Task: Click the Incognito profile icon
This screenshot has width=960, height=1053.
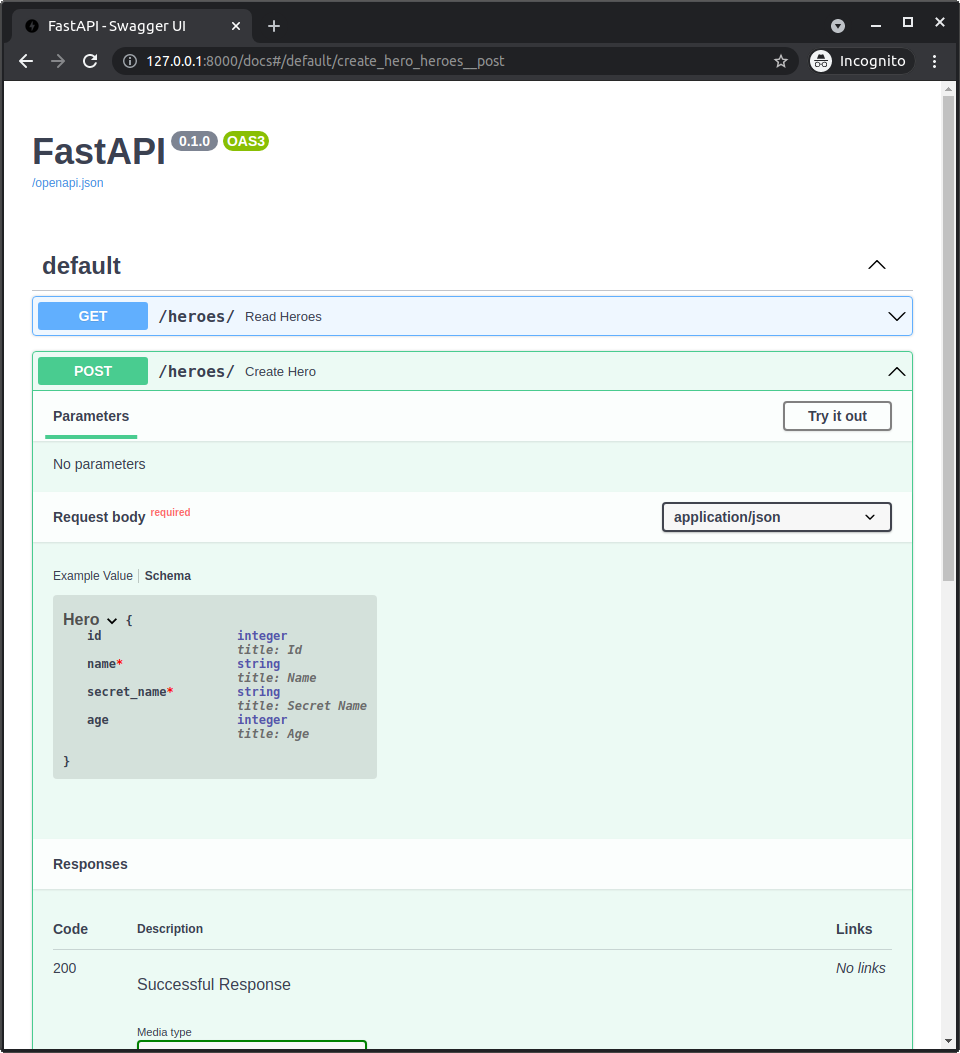Action: [x=820, y=61]
